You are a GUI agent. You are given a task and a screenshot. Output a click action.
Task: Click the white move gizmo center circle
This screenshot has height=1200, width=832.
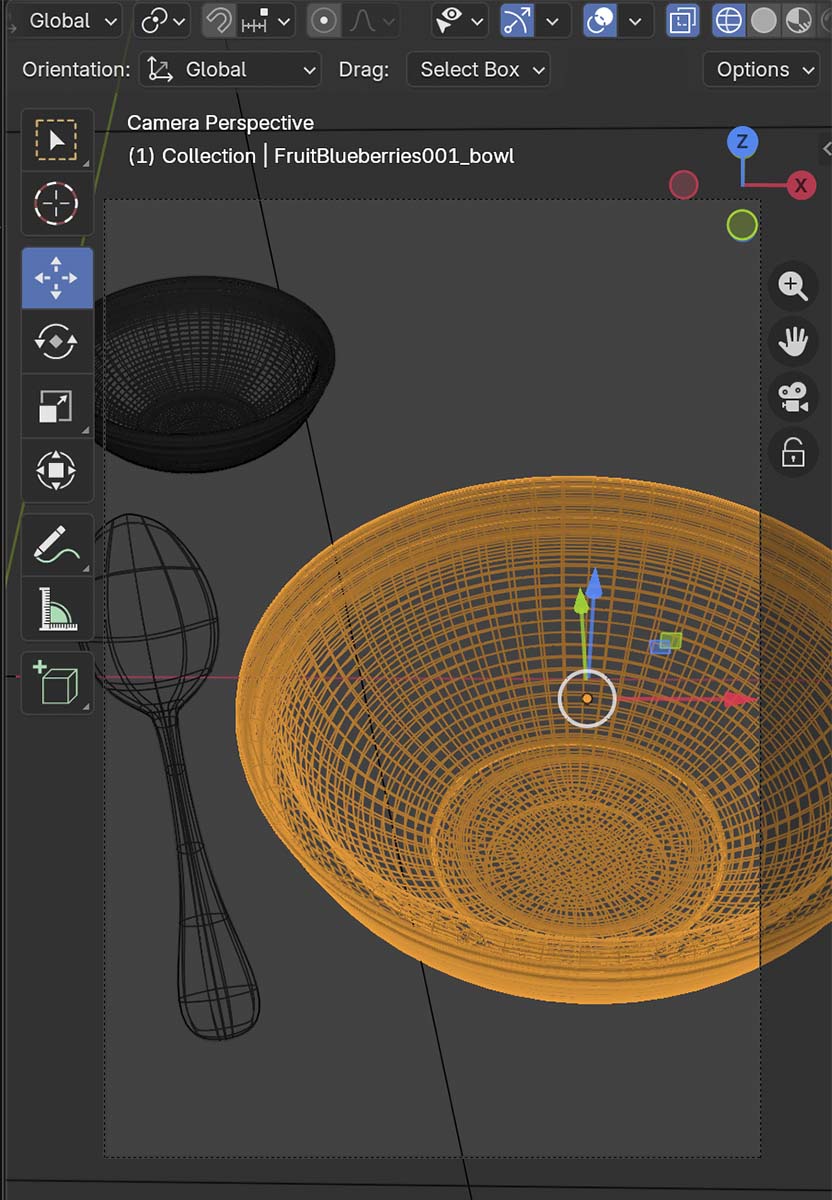pyautogui.click(x=587, y=698)
